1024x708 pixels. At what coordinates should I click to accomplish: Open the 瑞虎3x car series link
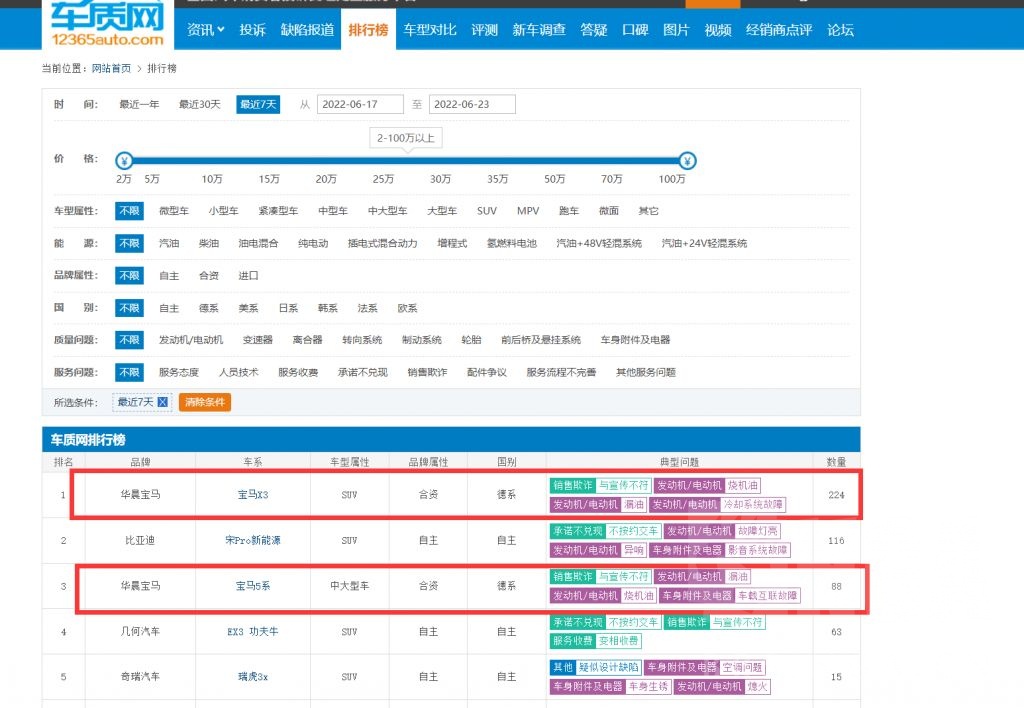point(253,677)
